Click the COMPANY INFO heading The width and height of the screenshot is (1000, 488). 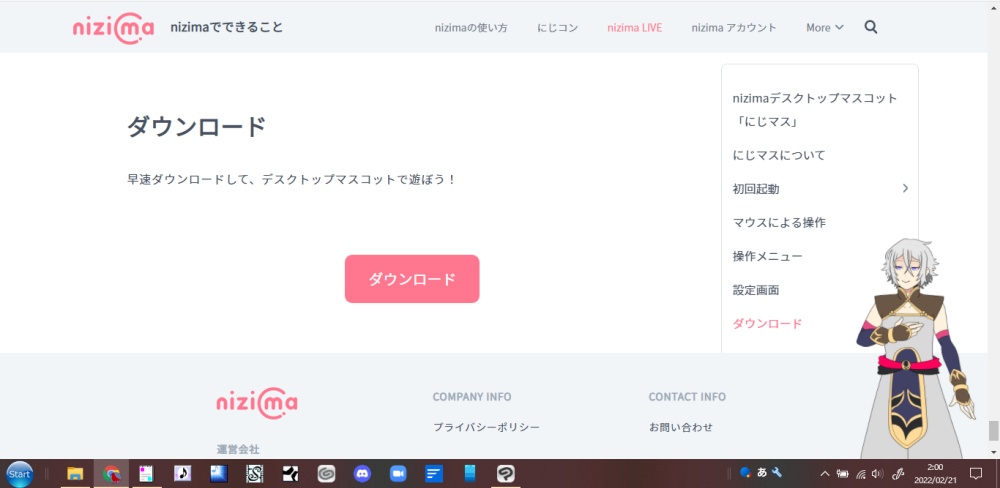[472, 397]
